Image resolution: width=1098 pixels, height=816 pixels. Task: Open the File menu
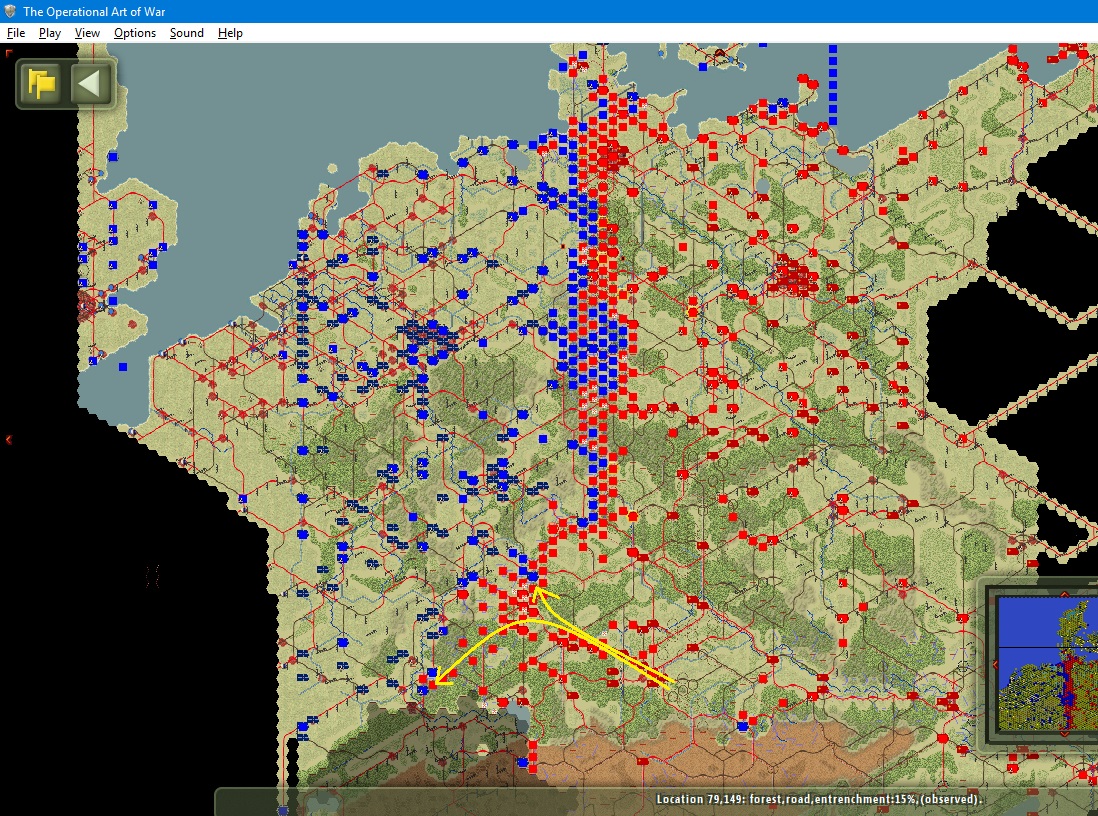point(15,33)
